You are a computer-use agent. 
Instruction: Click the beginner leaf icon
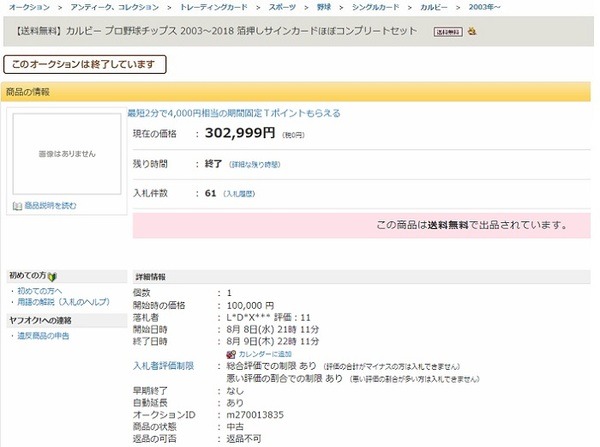52,276
